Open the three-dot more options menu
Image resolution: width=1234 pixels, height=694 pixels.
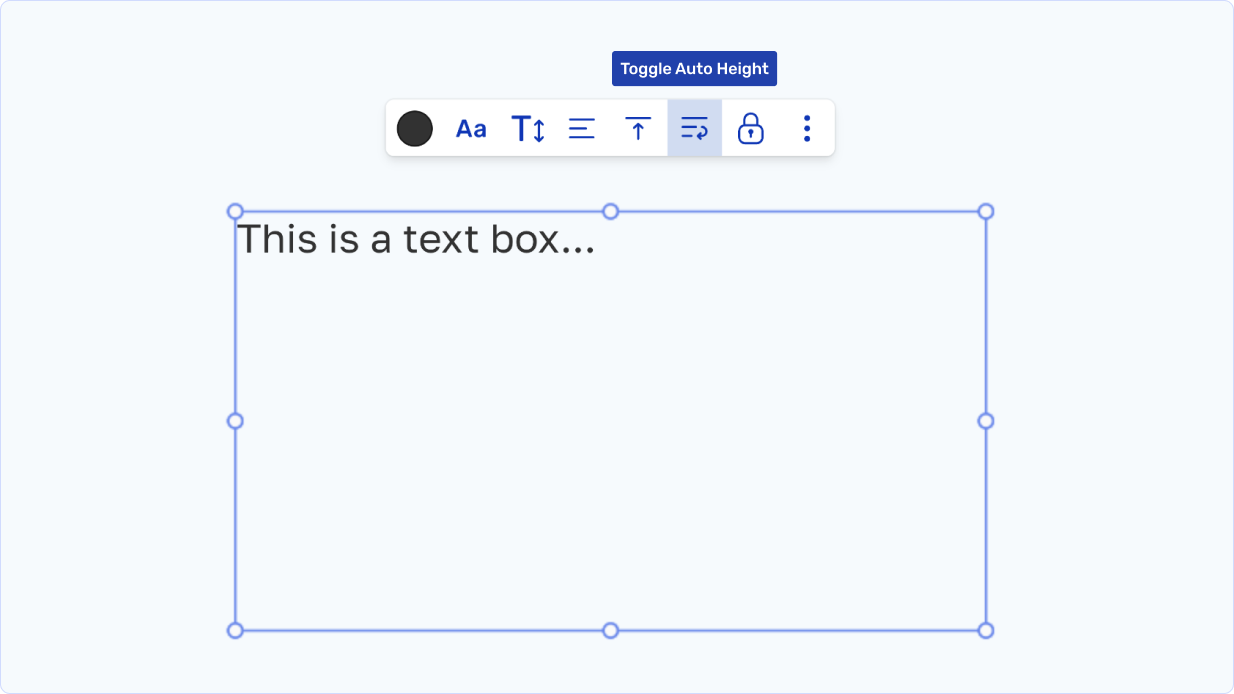806,128
